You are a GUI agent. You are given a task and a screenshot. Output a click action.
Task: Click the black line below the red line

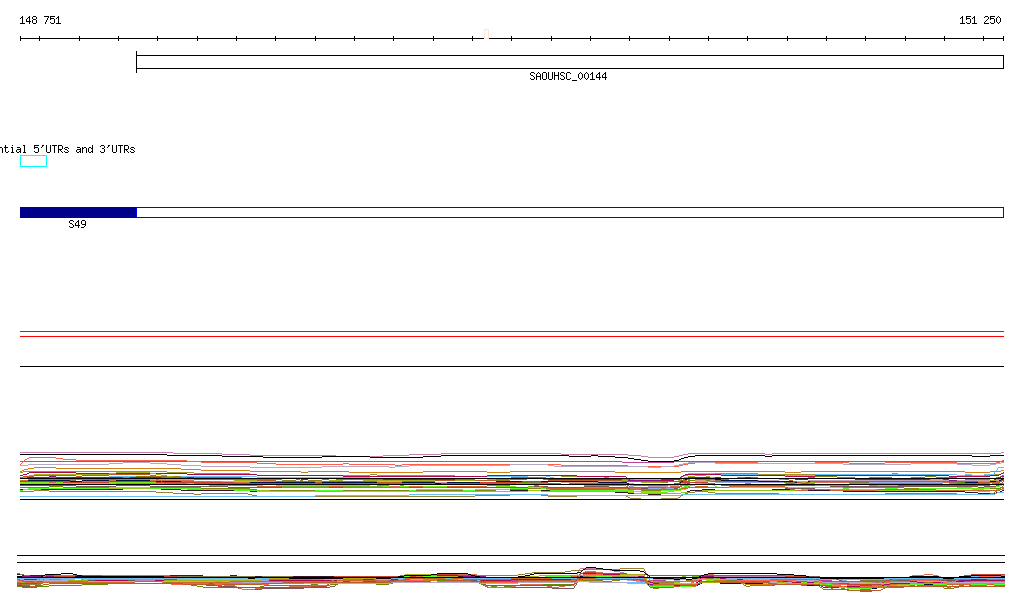coord(511,366)
